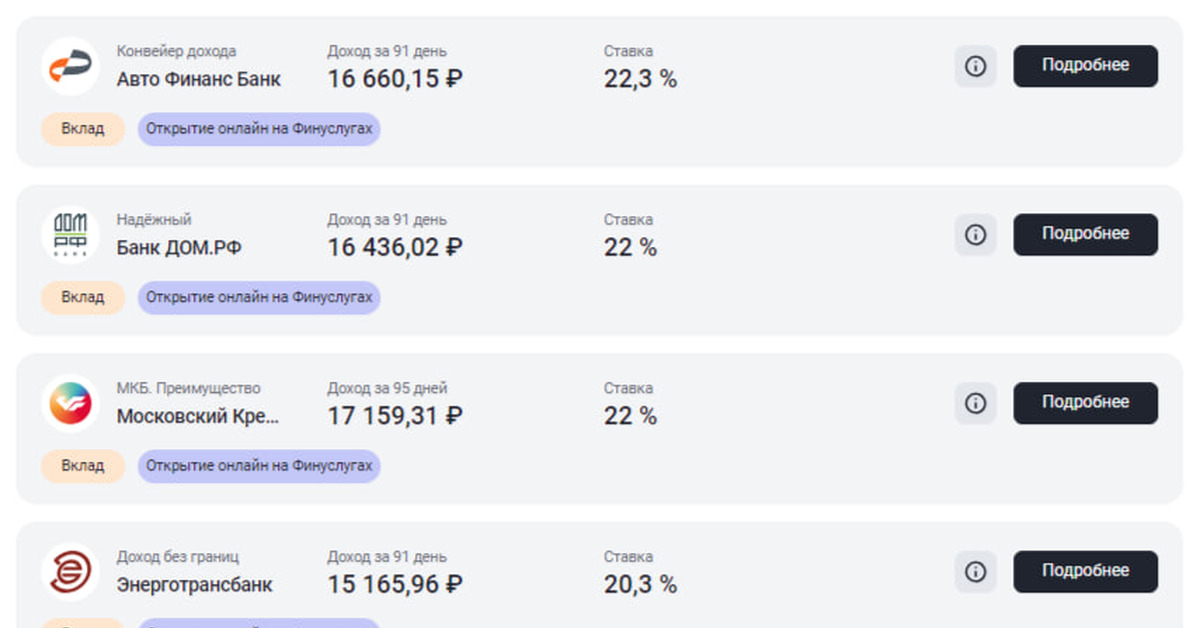This screenshot has height=628, width=1200.
Task: Open Подробнее for Энерготрансбанк offer
Action: click(x=1085, y=572)
